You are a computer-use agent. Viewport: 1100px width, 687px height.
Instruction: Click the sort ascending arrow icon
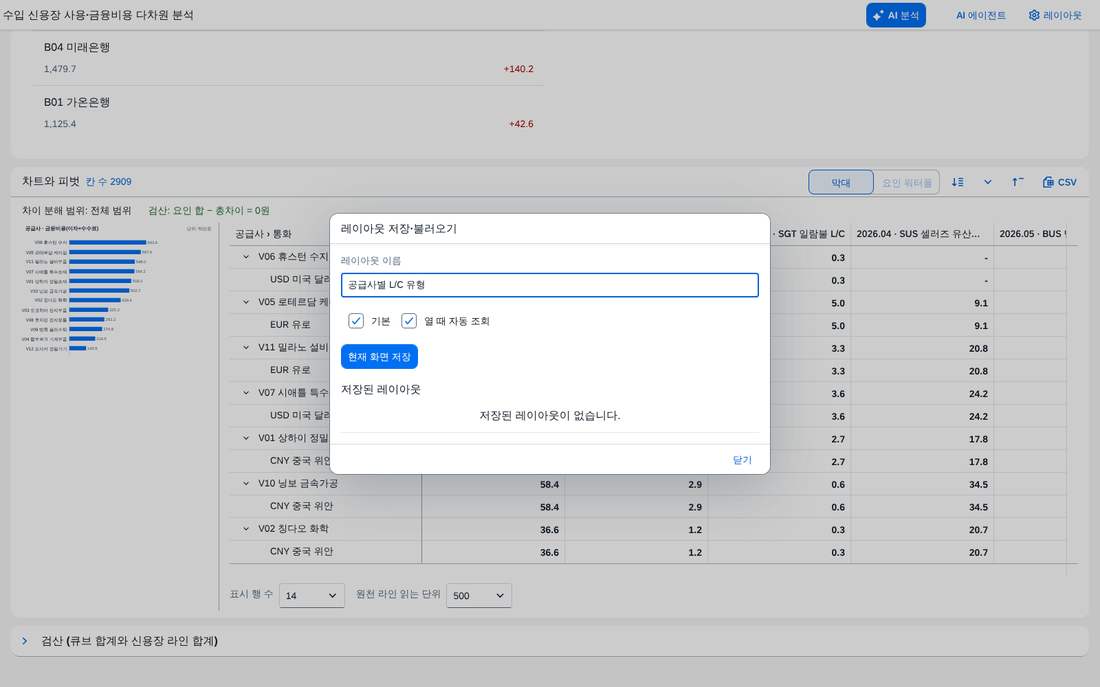pyautogui.click(x=1017, y=182)
